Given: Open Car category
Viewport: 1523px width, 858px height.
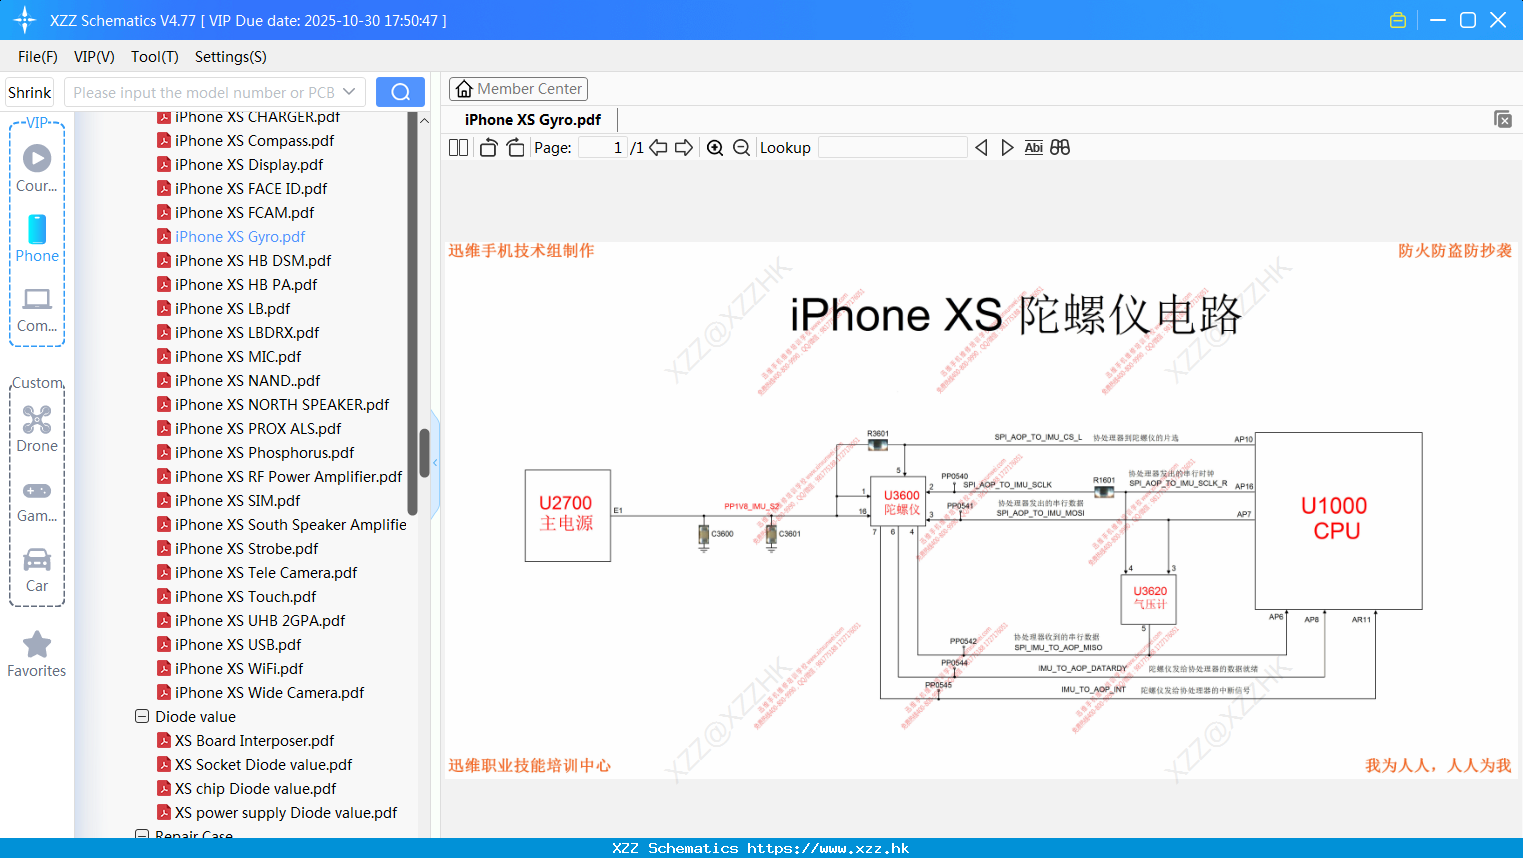Looking at the screenshot, I should 37,570.
